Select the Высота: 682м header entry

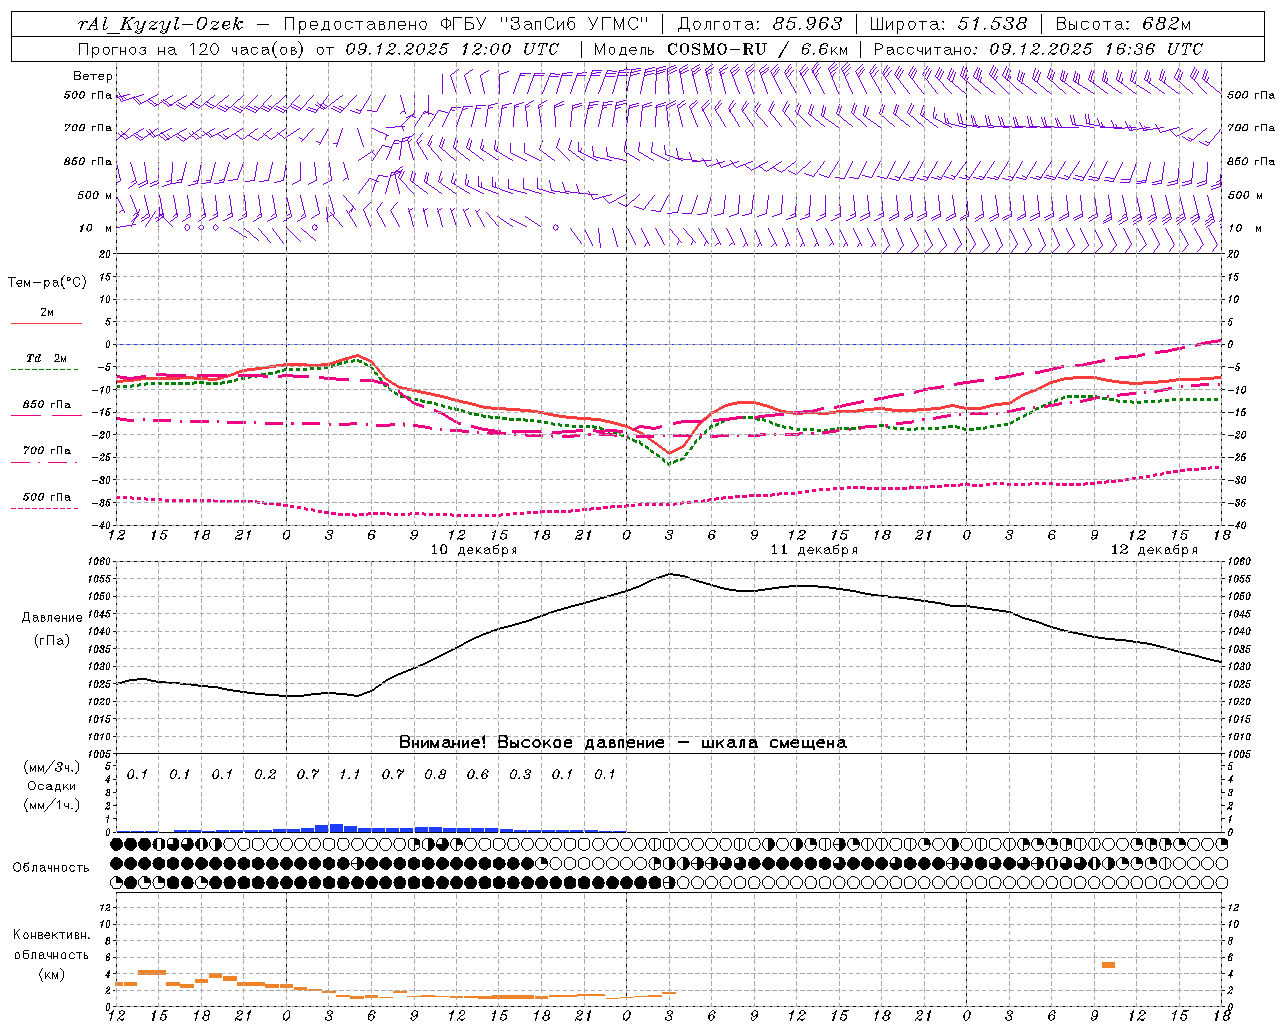[1123, 24]
